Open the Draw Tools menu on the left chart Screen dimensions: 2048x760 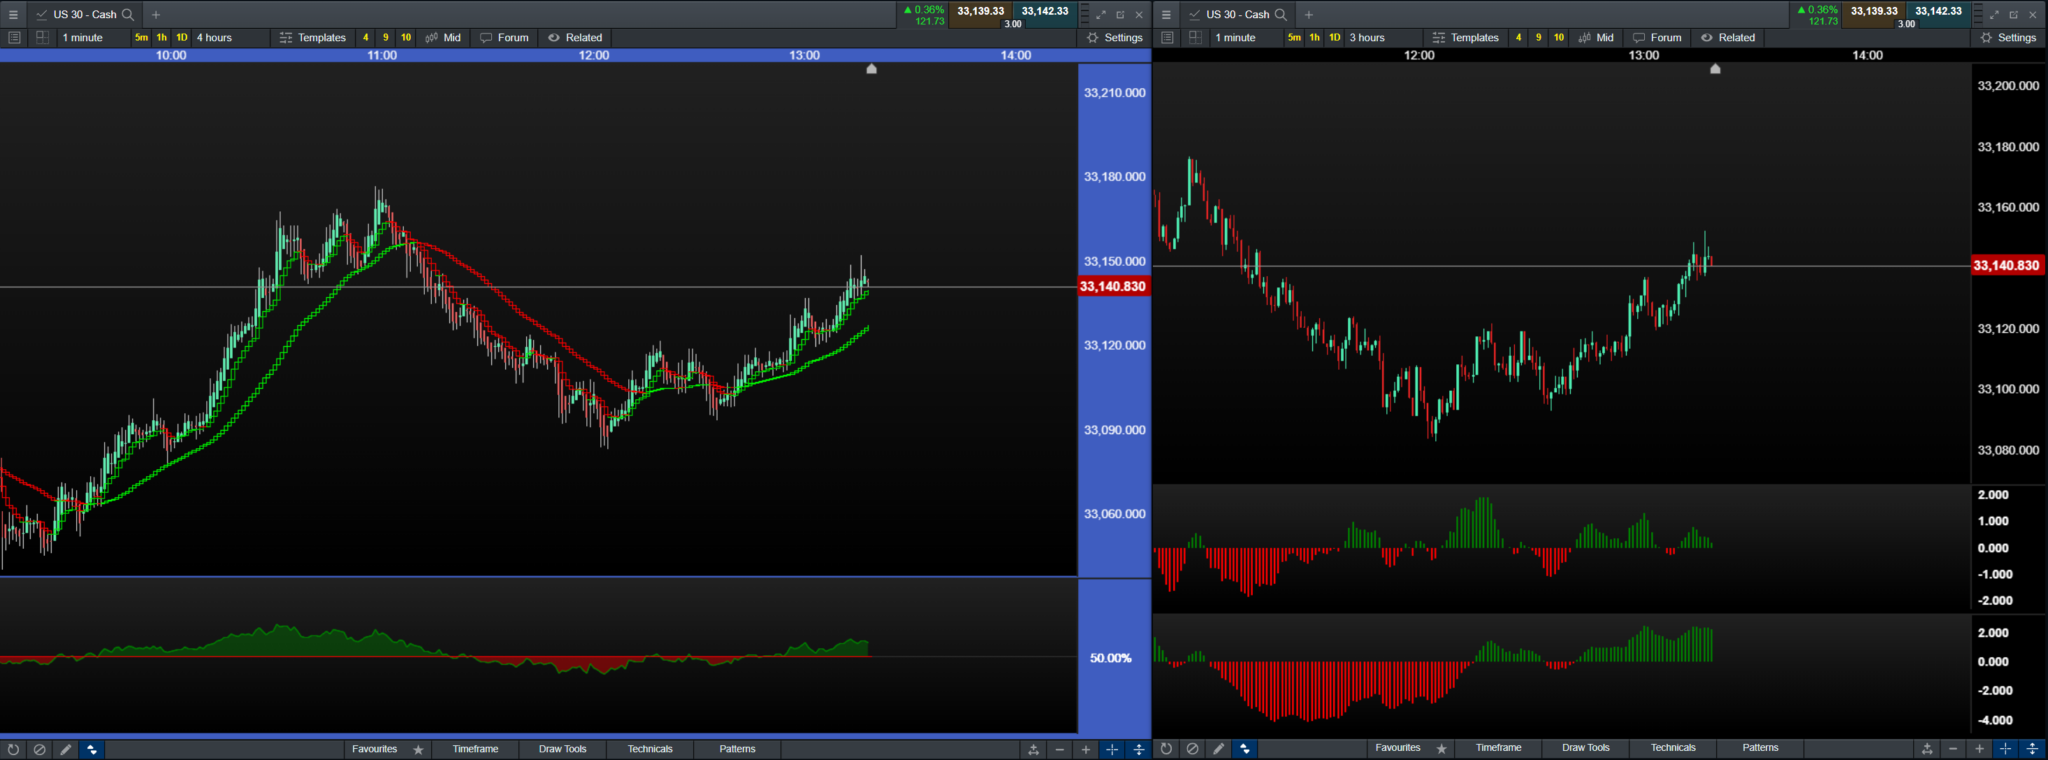(x=562, y=749)
